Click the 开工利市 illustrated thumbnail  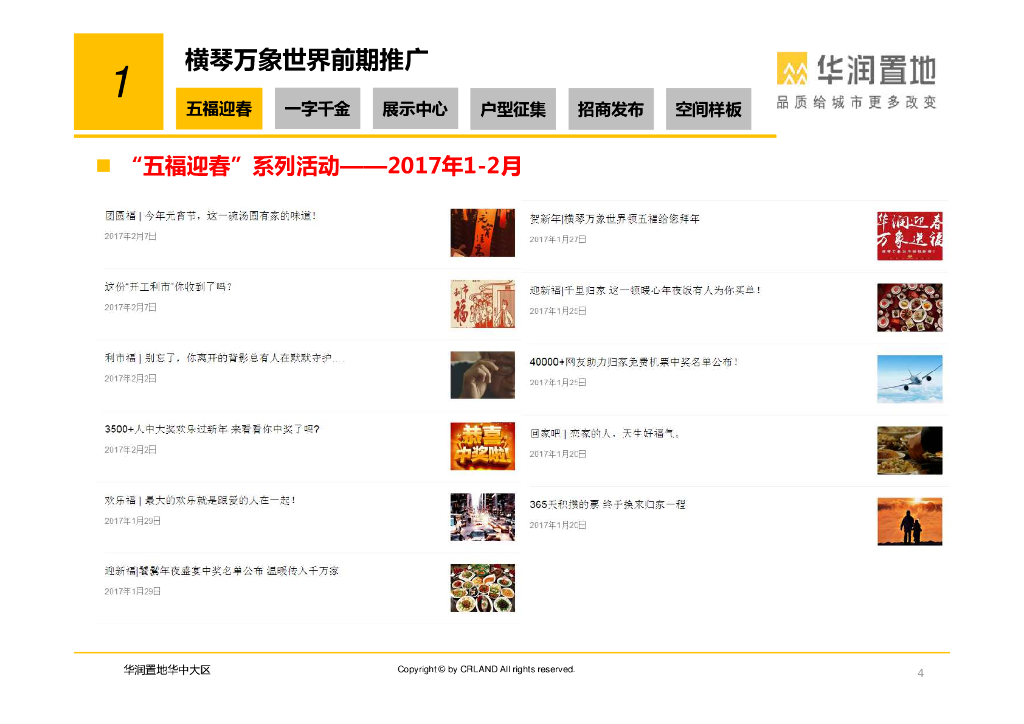click(483, 304)
